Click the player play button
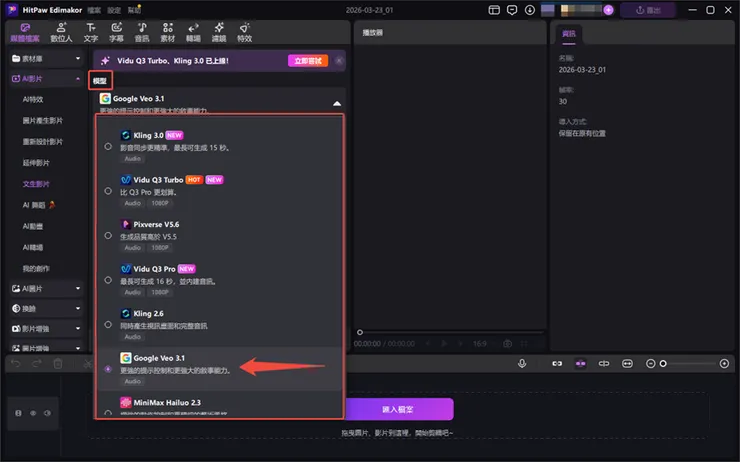Viewport: 740px width, 462px height. (x=444, y=344)
